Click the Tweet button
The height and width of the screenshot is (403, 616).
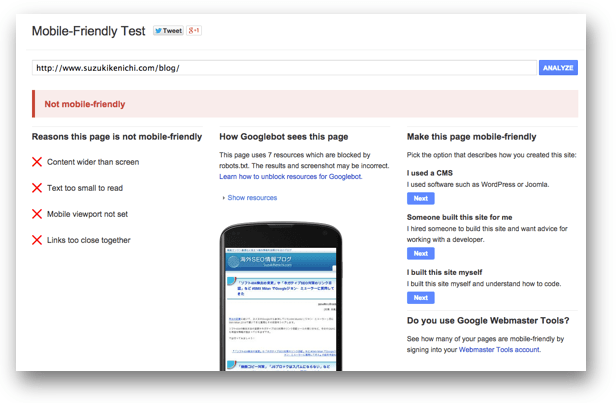(x=168, y=31)
